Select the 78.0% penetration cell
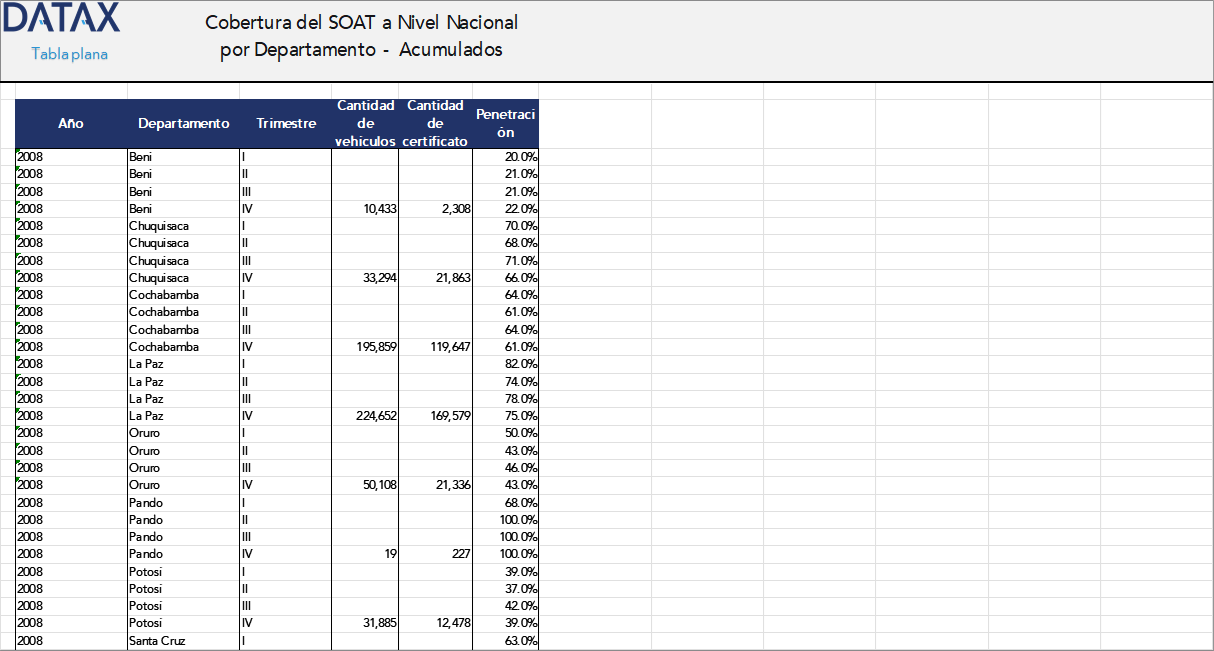This screenshot has width=1214, height=651. (x=506, y=399)
